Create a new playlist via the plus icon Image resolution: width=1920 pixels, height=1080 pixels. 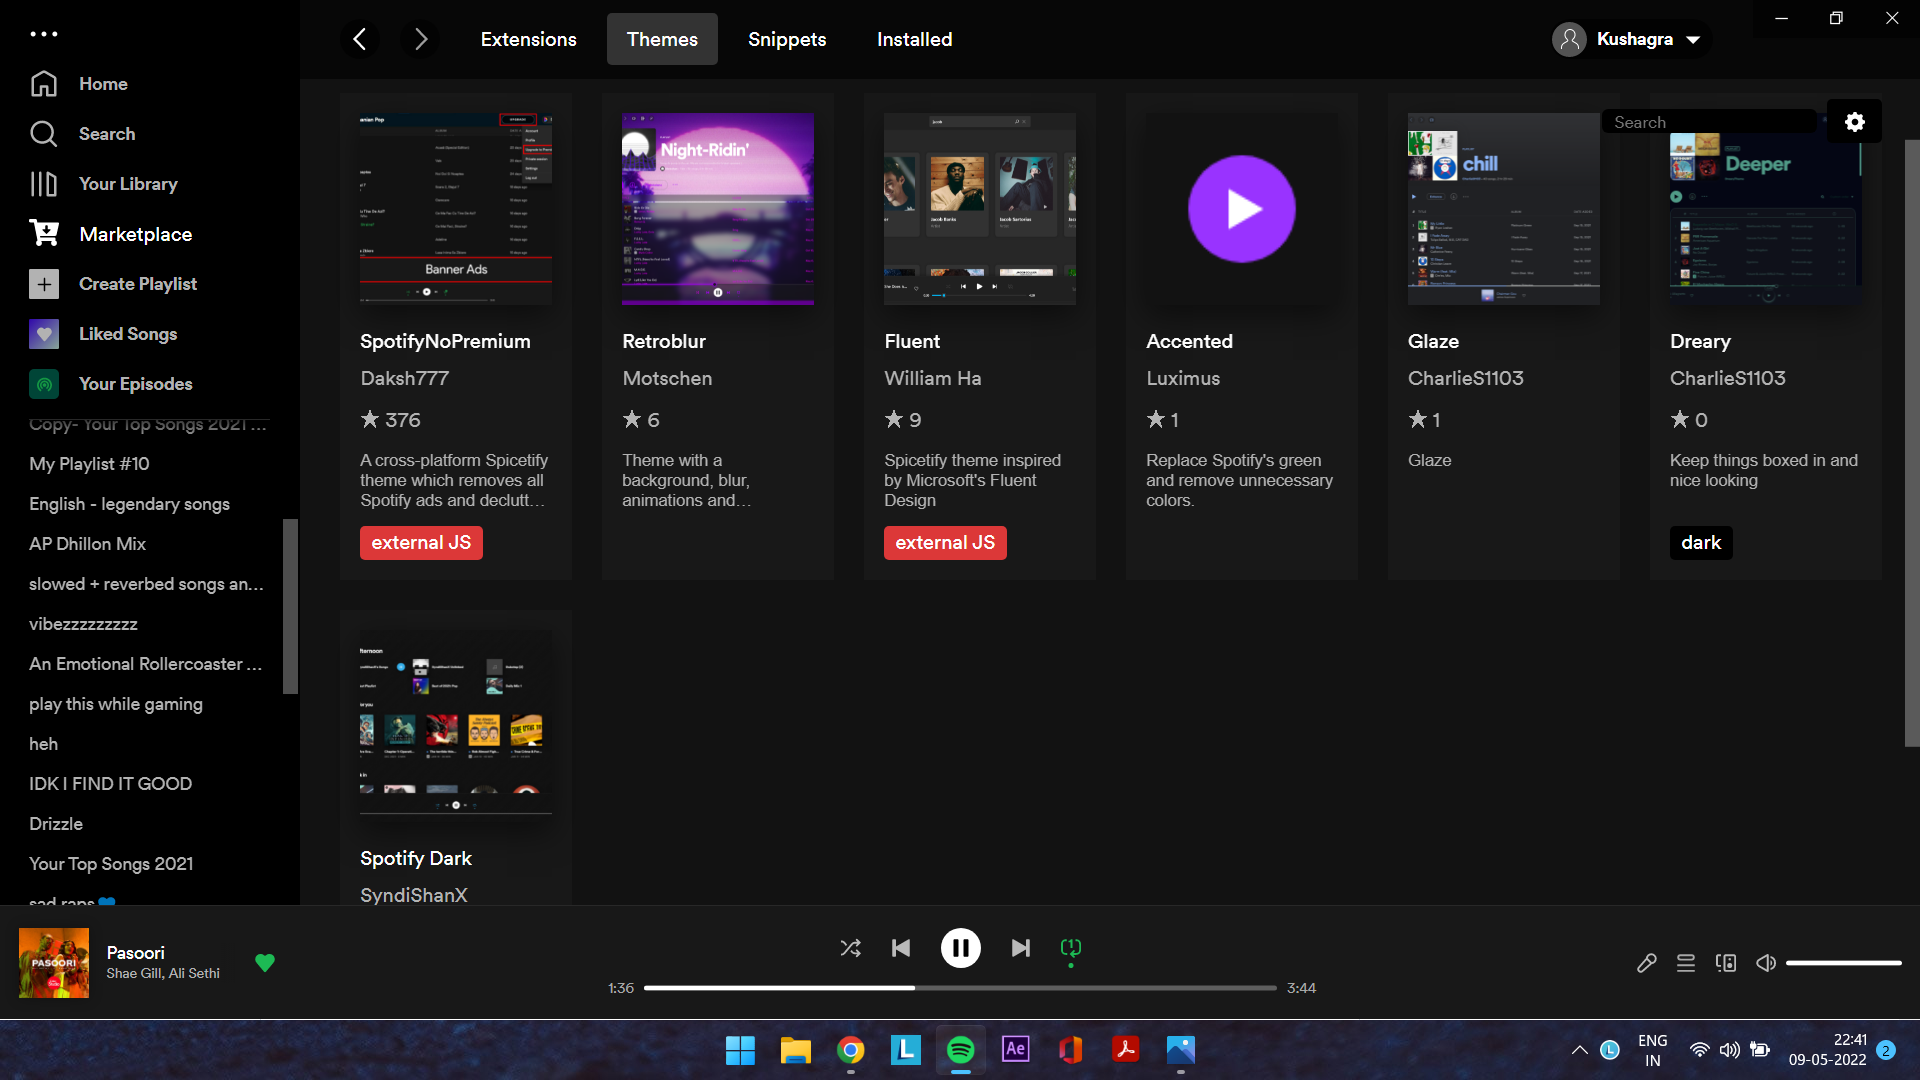tap(44, 284)
